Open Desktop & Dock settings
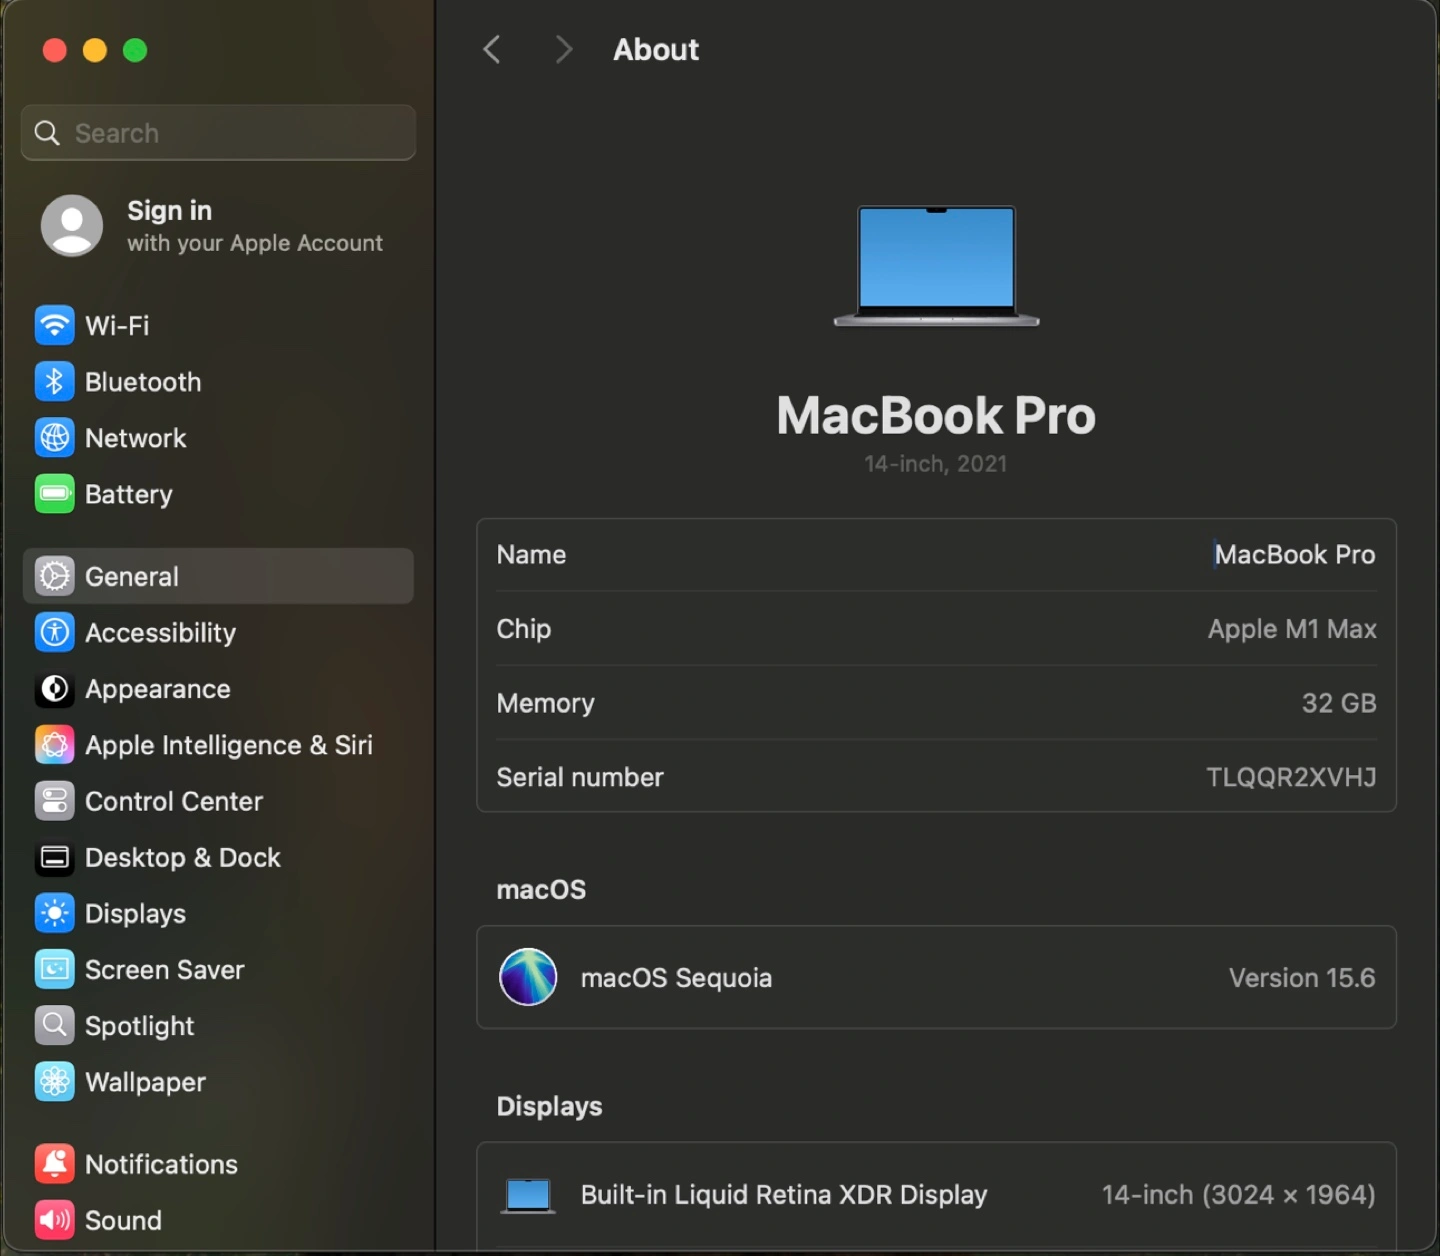This screenshot has height=1256, width=1440. 182,857
